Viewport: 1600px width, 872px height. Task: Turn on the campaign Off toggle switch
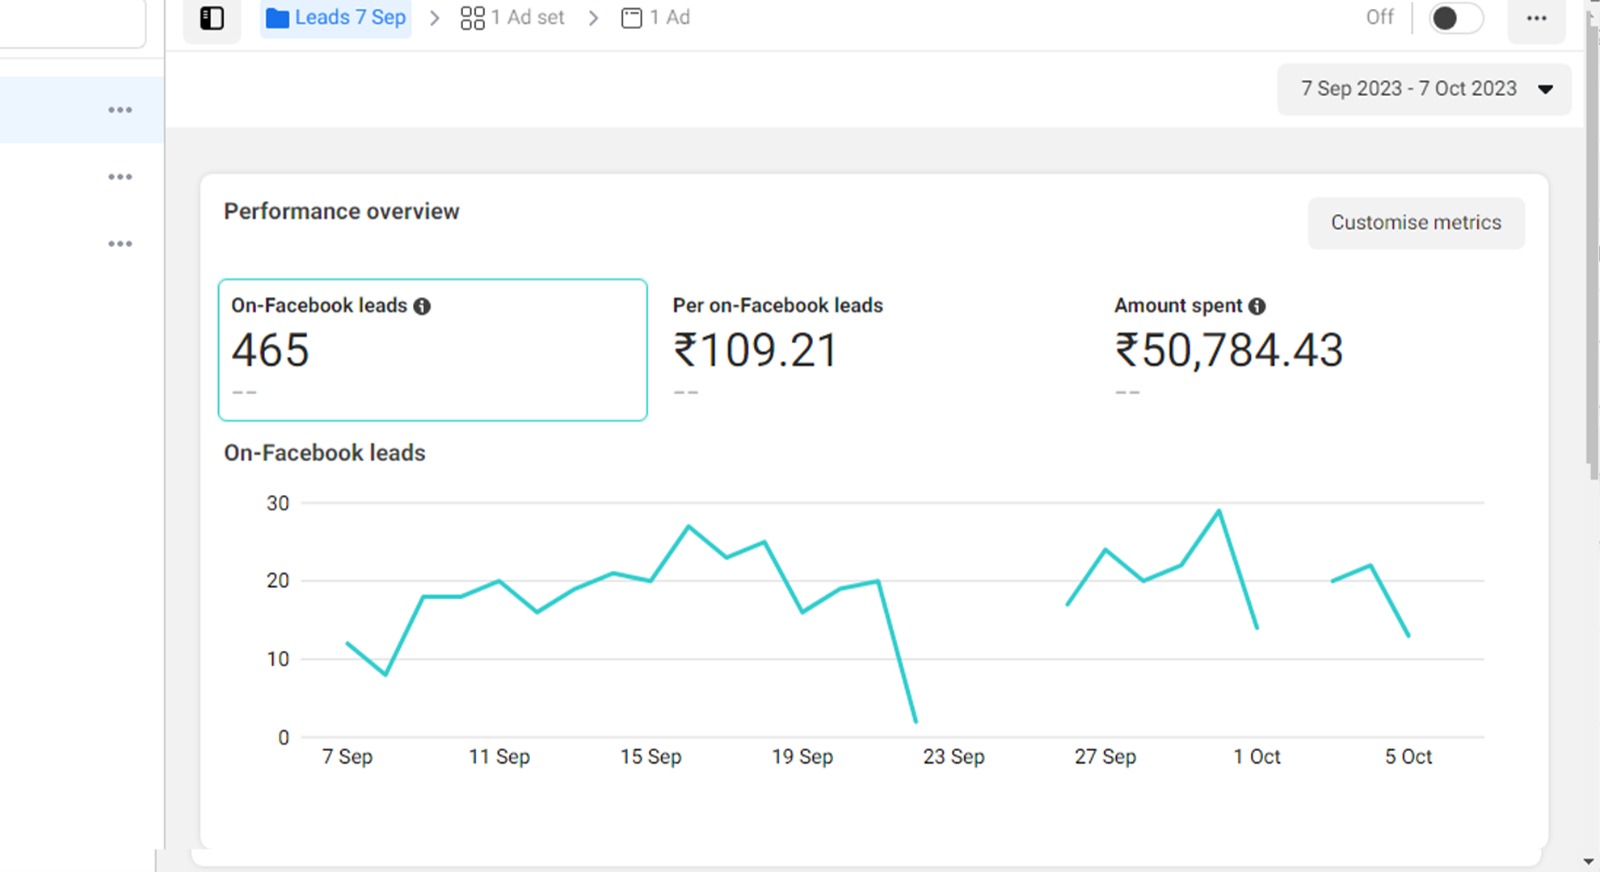1455,18
